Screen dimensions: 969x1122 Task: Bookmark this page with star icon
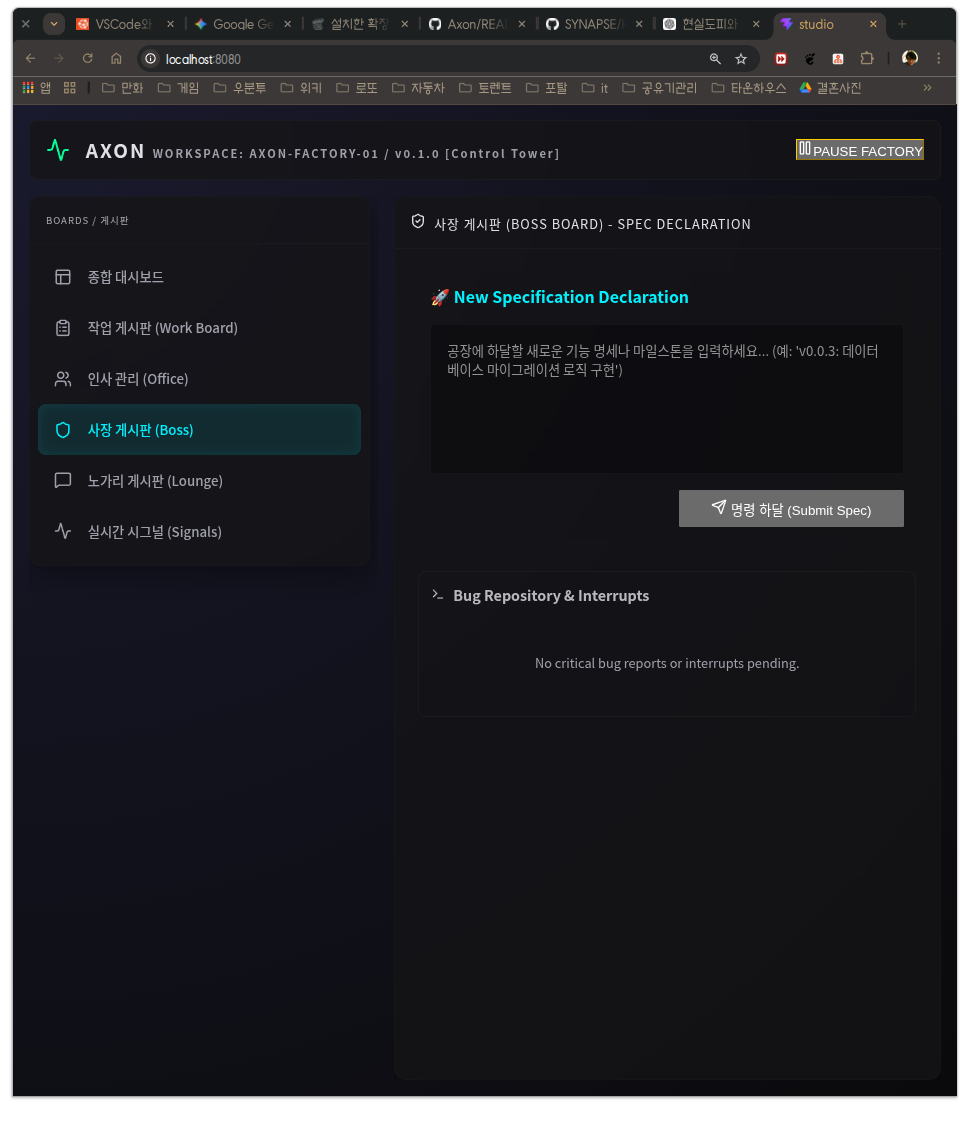coord(741,59)
